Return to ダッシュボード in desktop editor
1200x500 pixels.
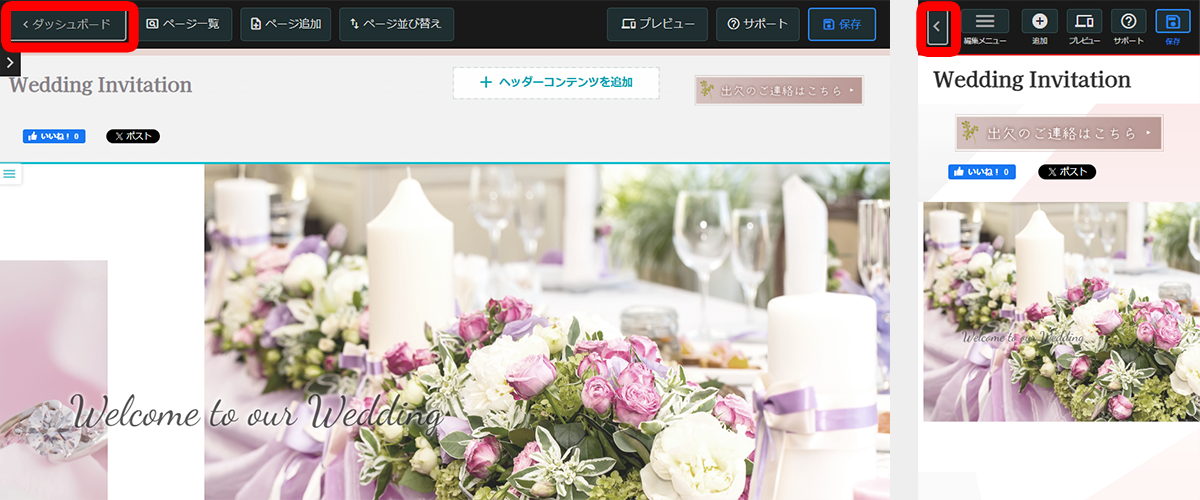(68, 24)
